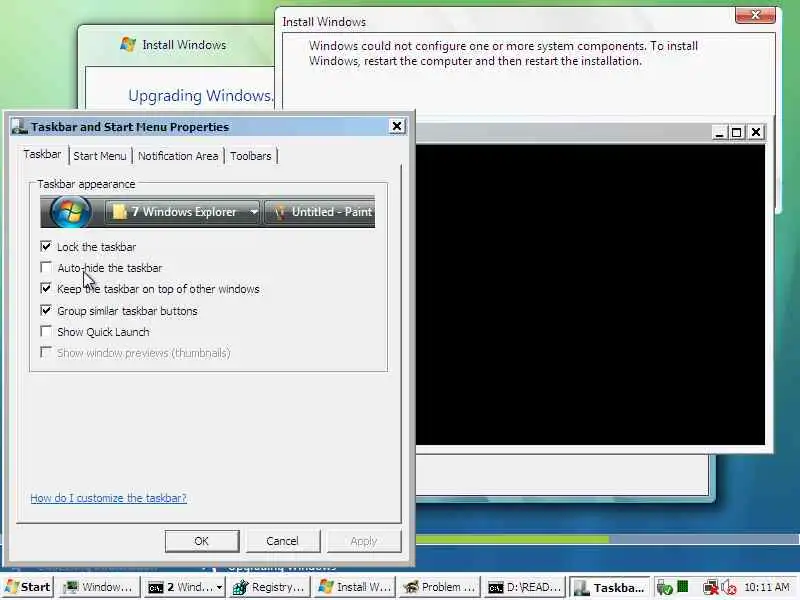Viewport: 800px width, 600px height.
Task: Click the Start button on the taskbar
Action: point(28,587)
